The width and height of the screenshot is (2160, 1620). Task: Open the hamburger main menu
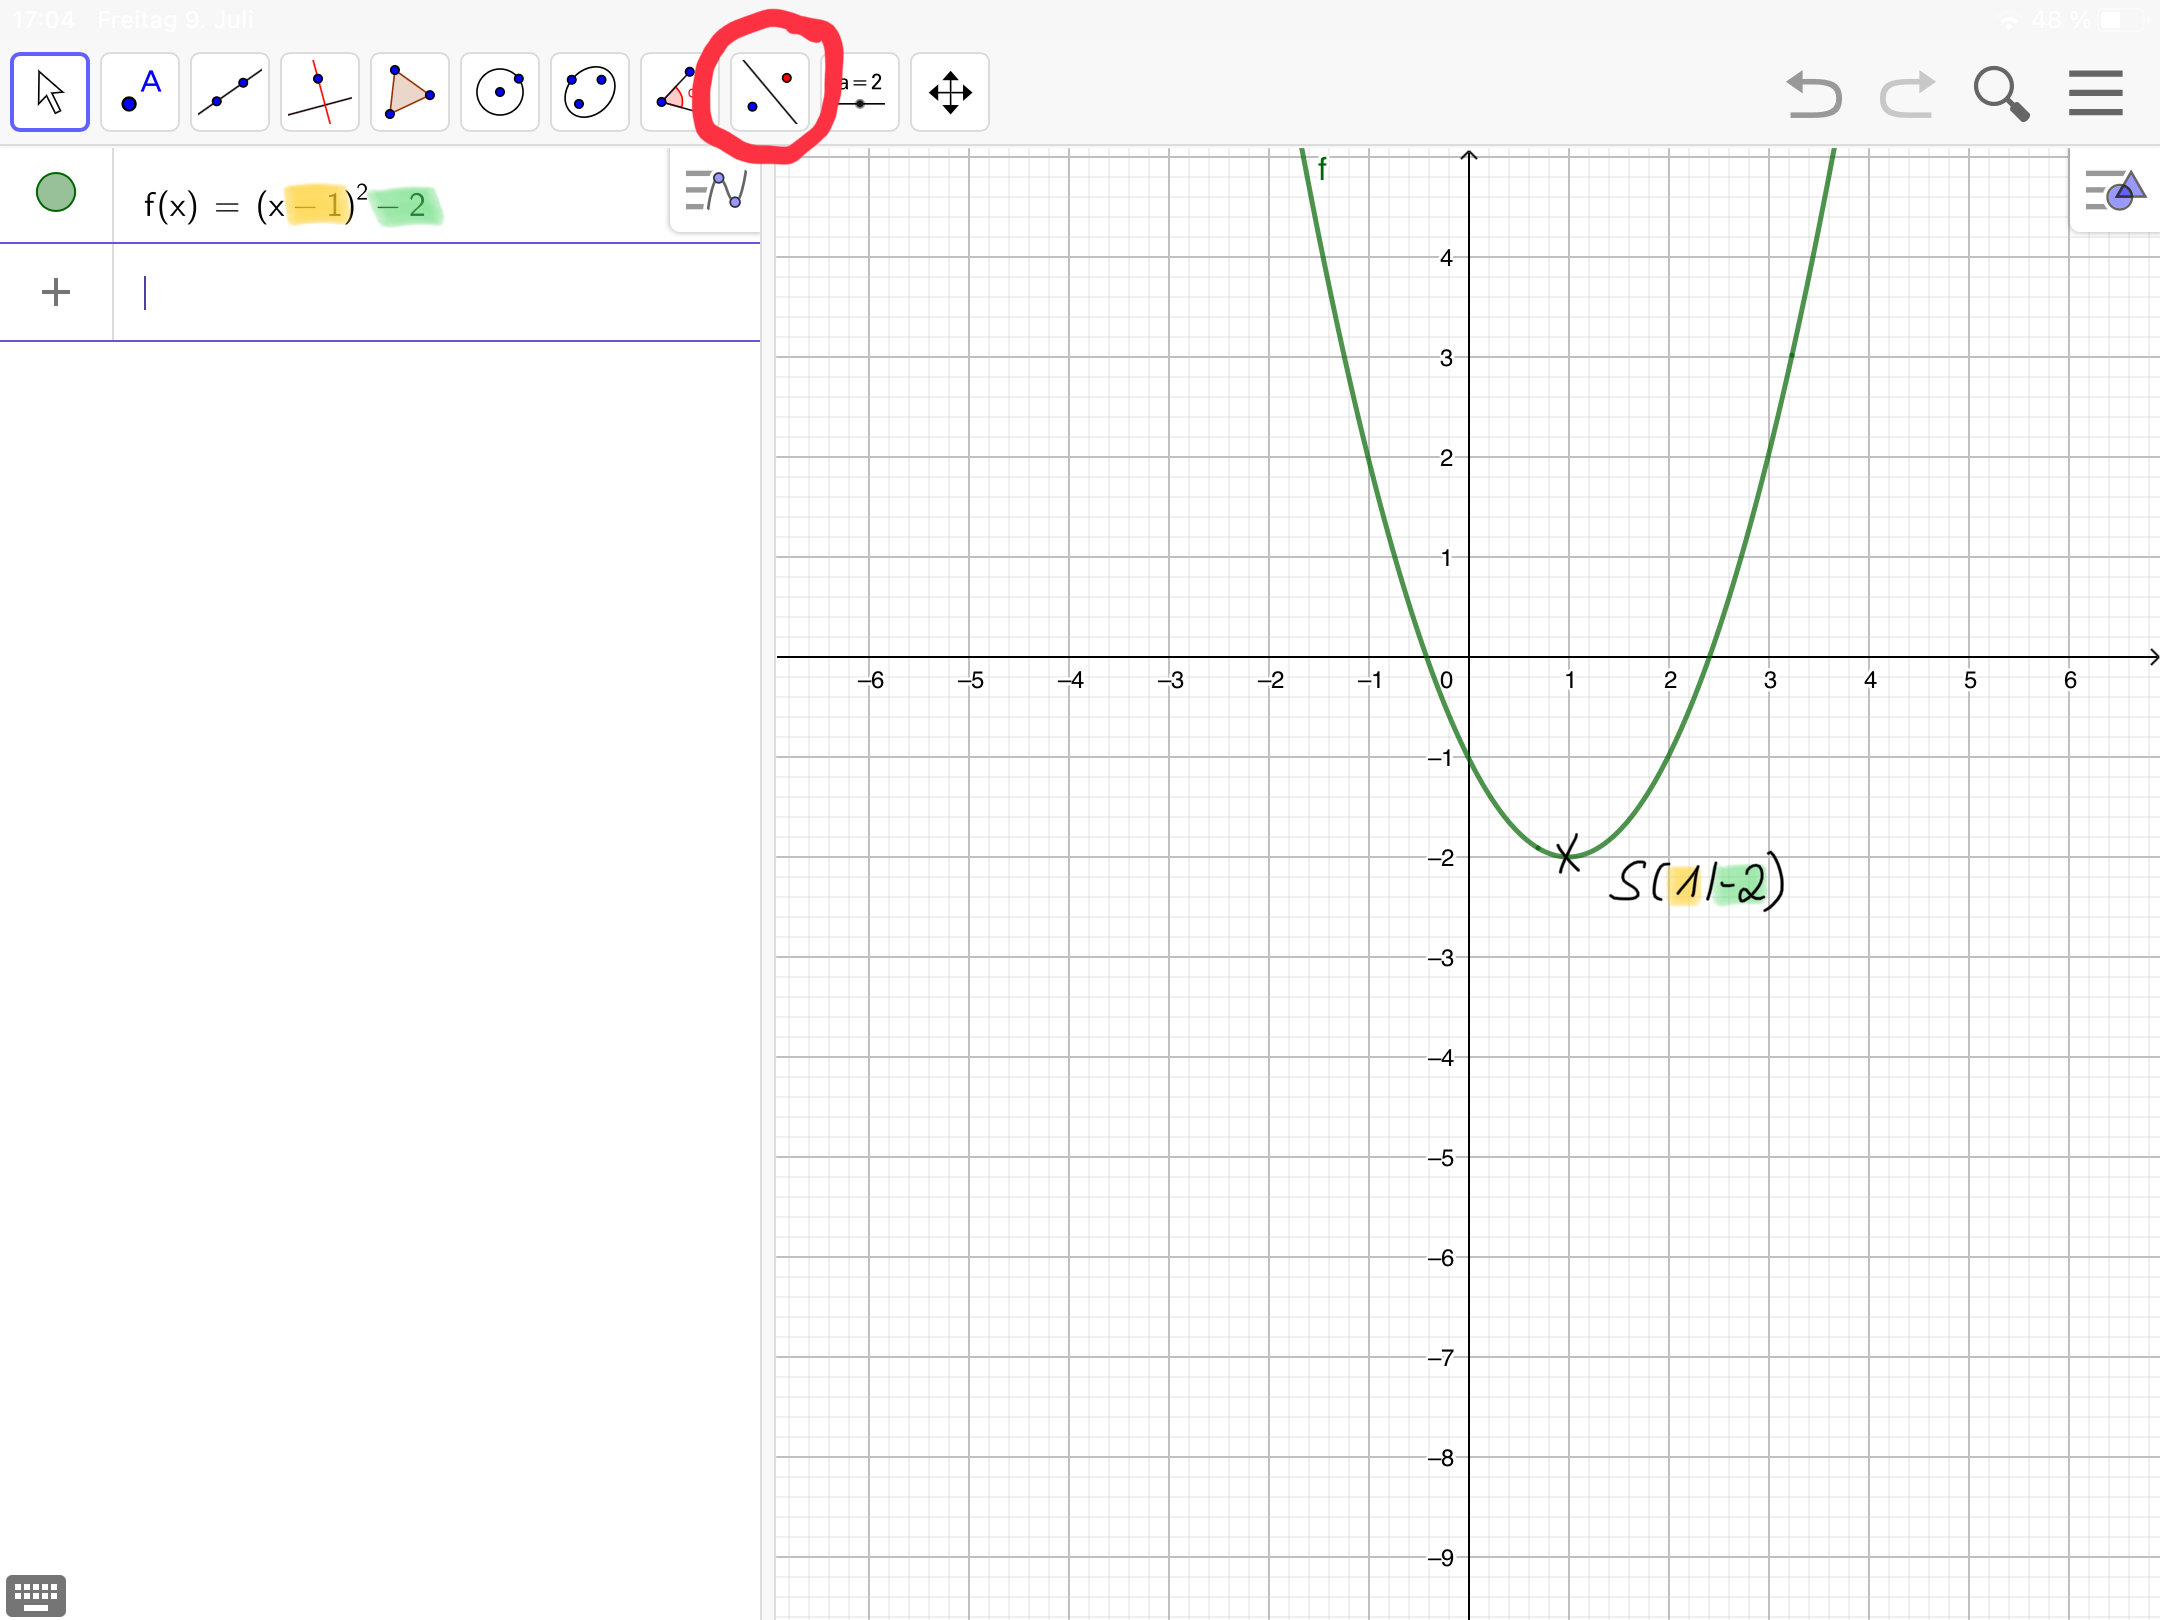(2096, 93)
